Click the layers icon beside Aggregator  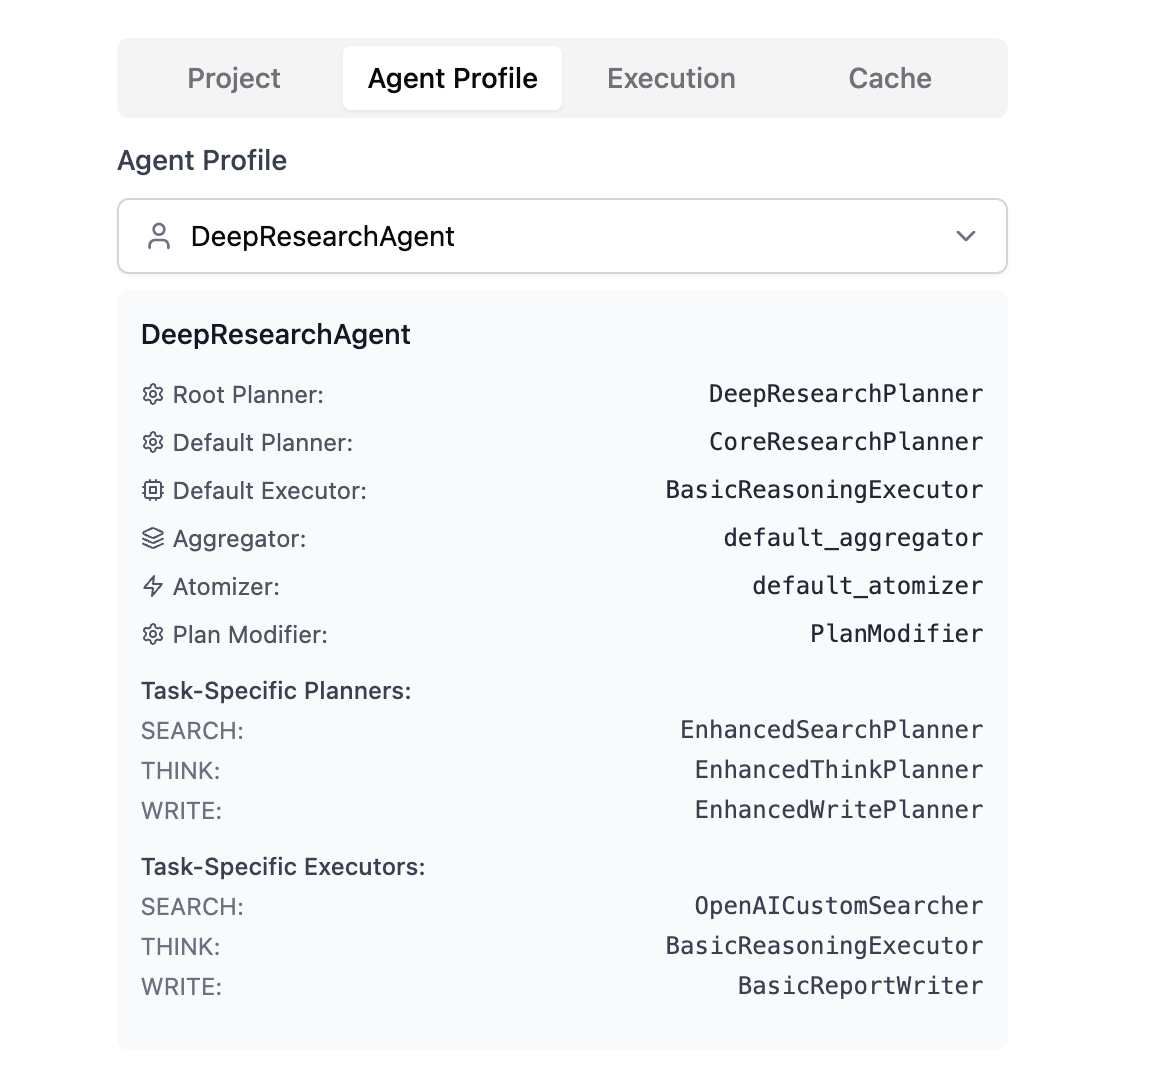(153, 538)
